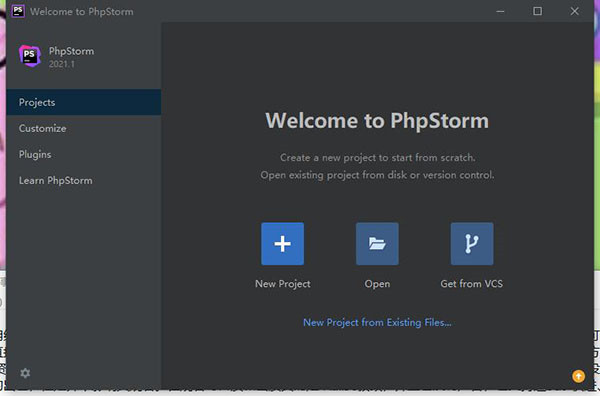Click 'Create a new project to start from scratch.'
This screenshot has height=396, width=600.
(x=378, y=158)
